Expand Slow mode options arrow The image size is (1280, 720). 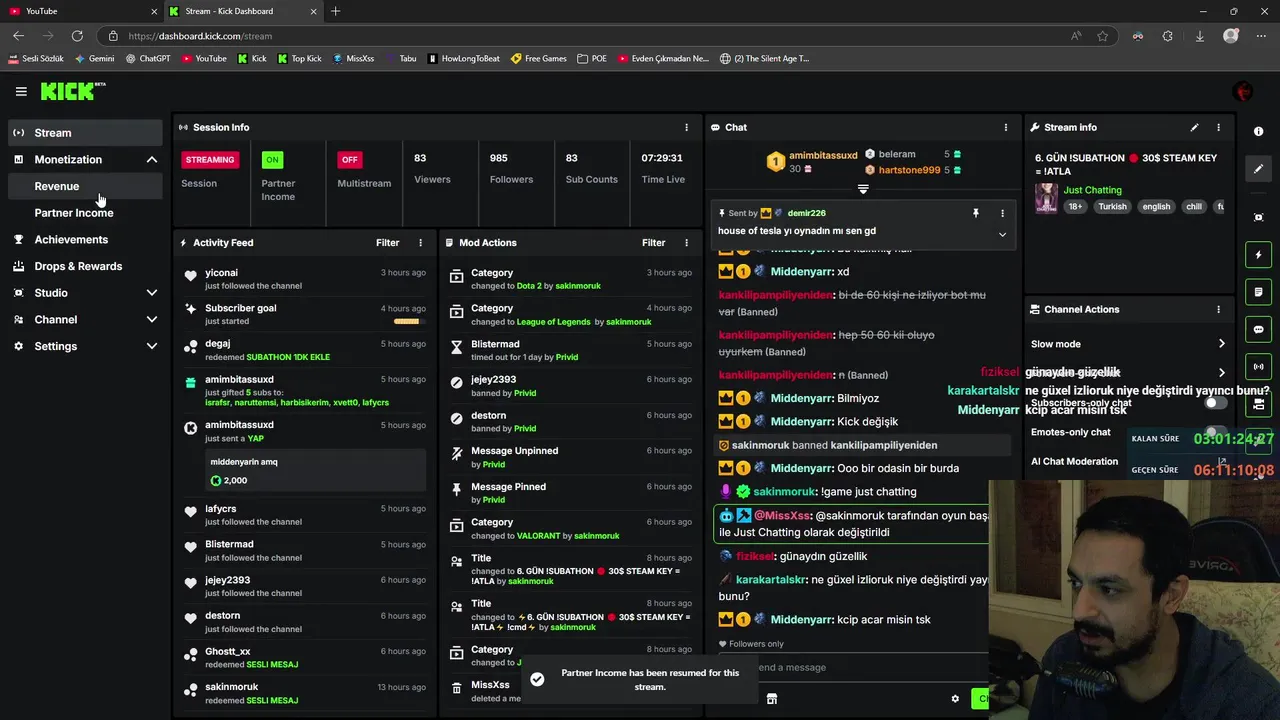pyautogui.click(x=1221, y=344)
